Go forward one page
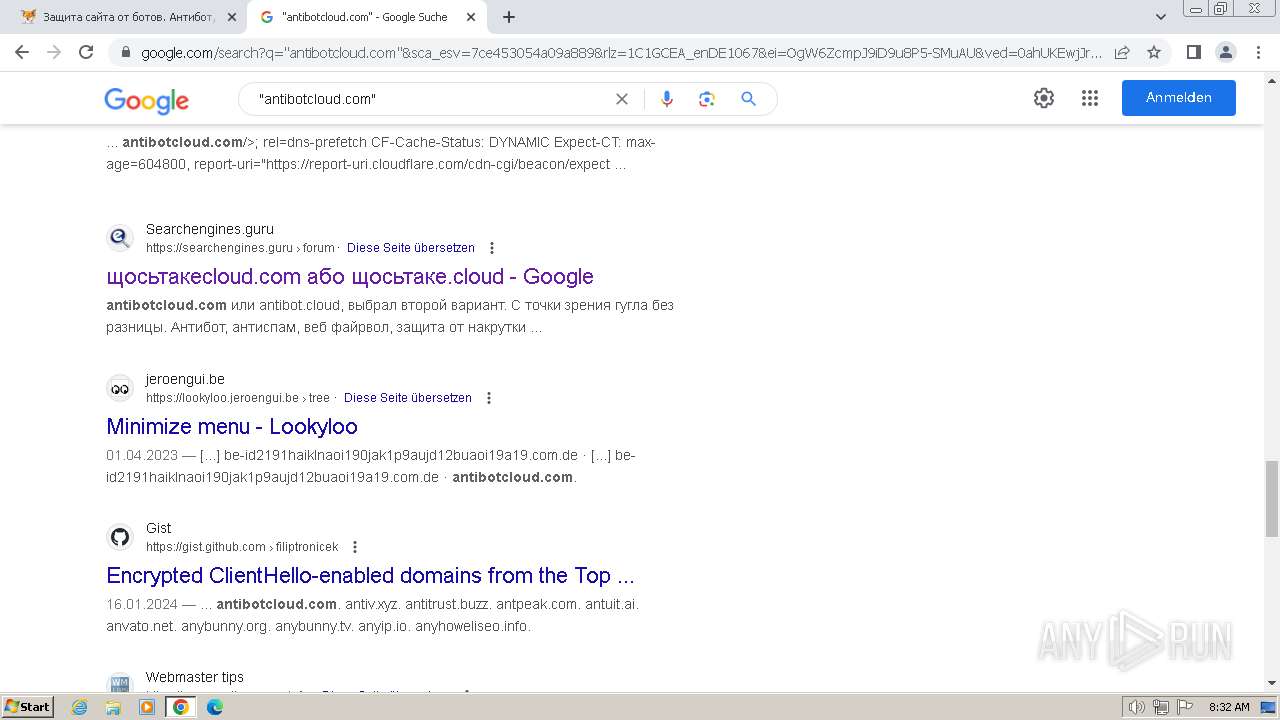Viewport: 1280px width, 720px height. click(x=54, y=52)
